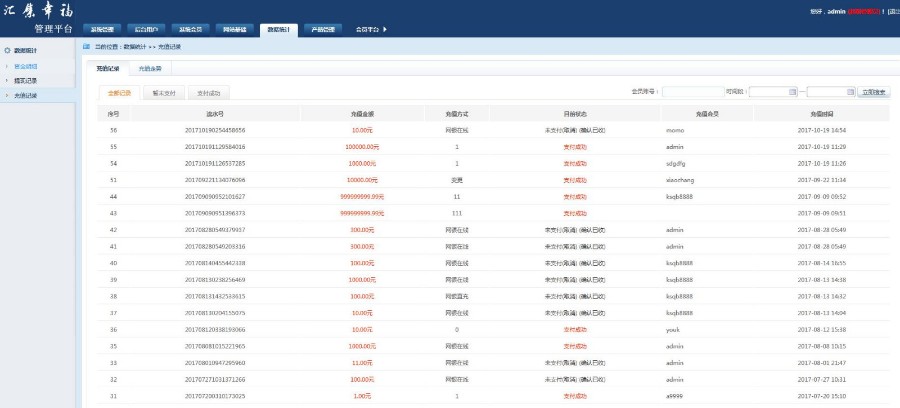900x408 pixels.
Task: Select the 数据统计 top navigation tab
Action: pyautogui.click(x=279, y=30)
